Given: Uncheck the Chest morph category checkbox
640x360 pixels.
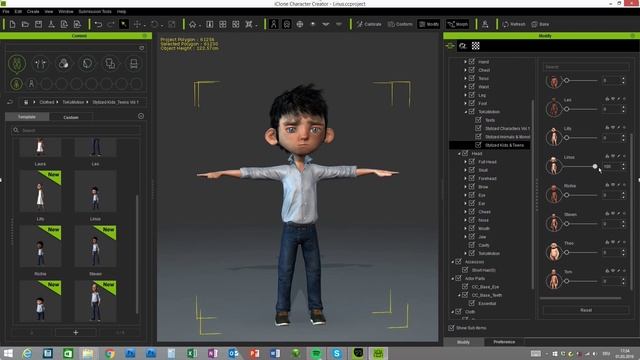Looking at the screenshot, I should click(x=472, y=70).
